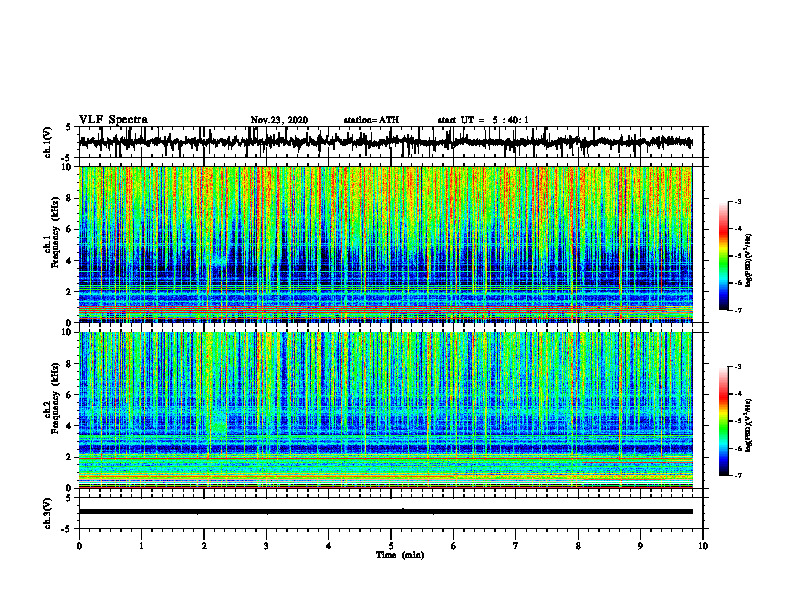Click the time axis tick label '5'
Screen dimensions: 792x612
391,546
